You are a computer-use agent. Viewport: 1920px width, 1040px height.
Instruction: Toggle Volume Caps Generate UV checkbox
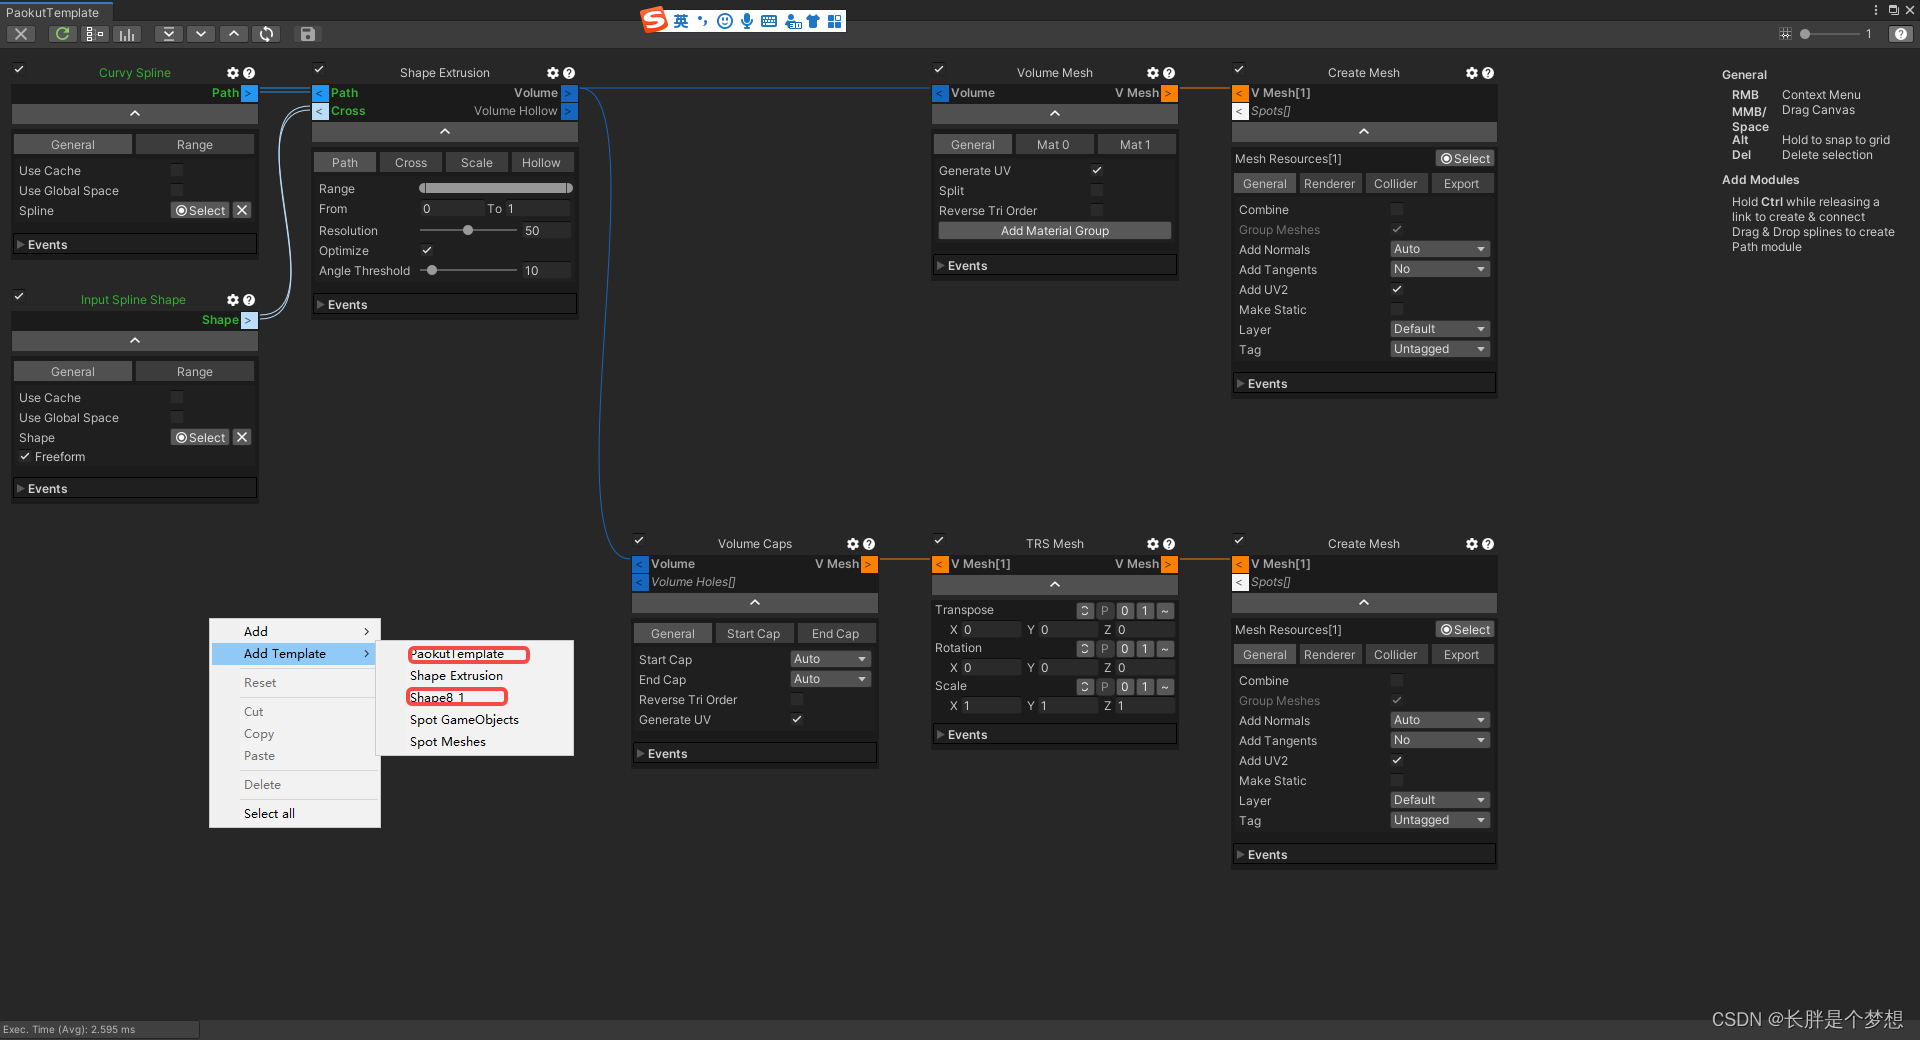[x=797, y=720]
